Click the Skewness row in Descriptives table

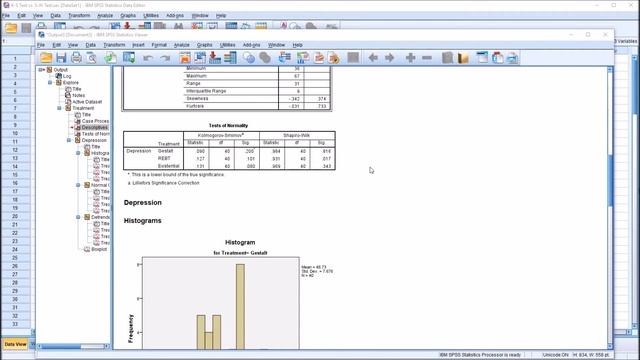[x=257, y=98]
